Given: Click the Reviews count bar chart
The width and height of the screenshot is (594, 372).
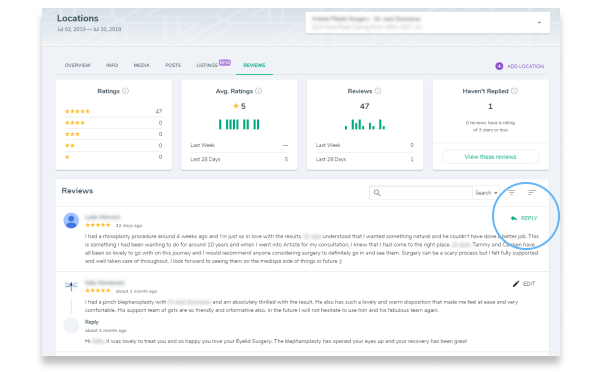Looking at the screenshot, I should [x=365, y=124].
